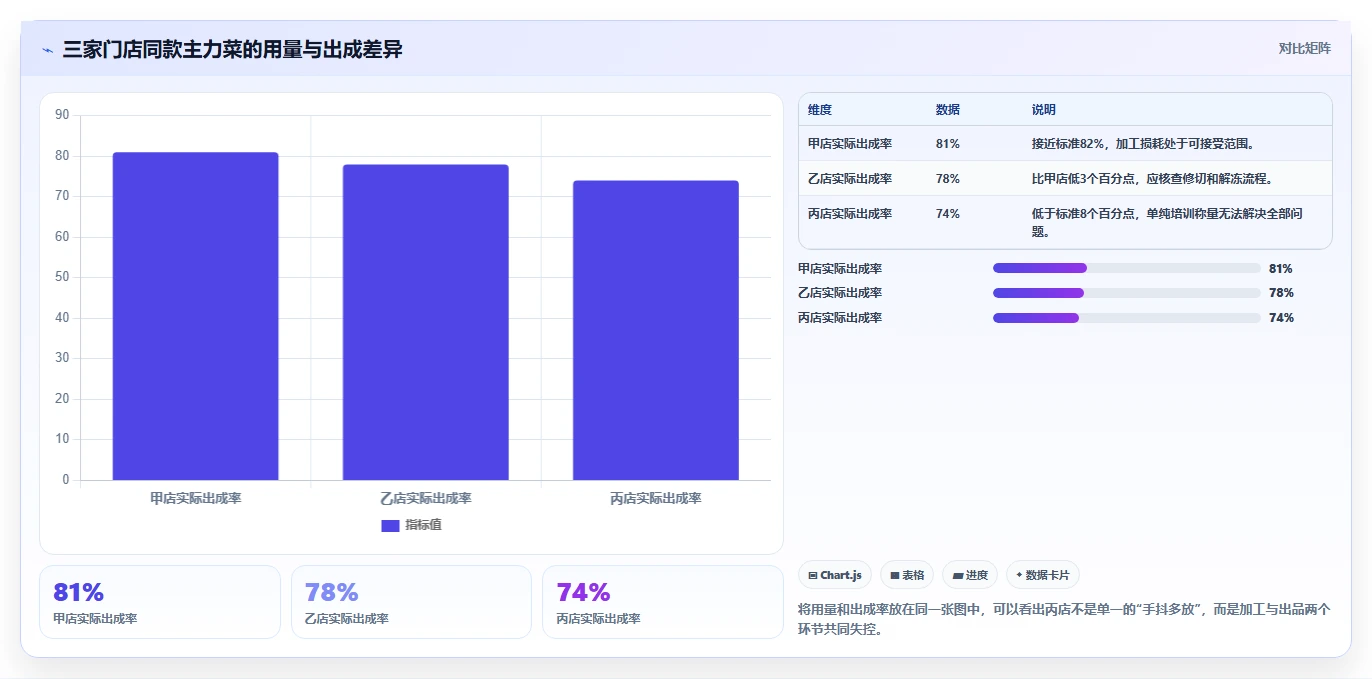The width and height of the screenshot is (1372, 679).
Task: Click the y-axis tick labeled 10
Action: [62, 439]
